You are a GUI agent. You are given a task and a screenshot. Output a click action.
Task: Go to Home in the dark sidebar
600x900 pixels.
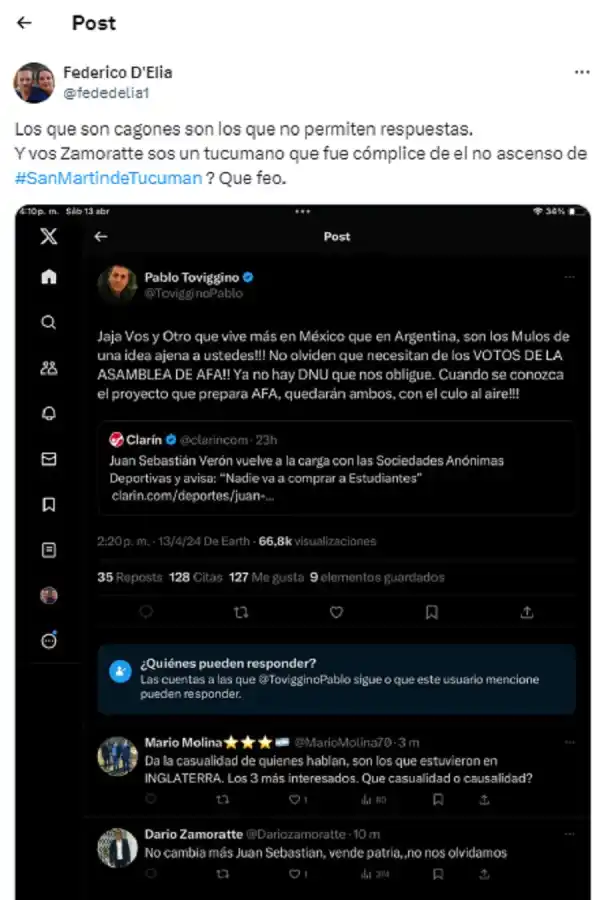coord(49,278)
